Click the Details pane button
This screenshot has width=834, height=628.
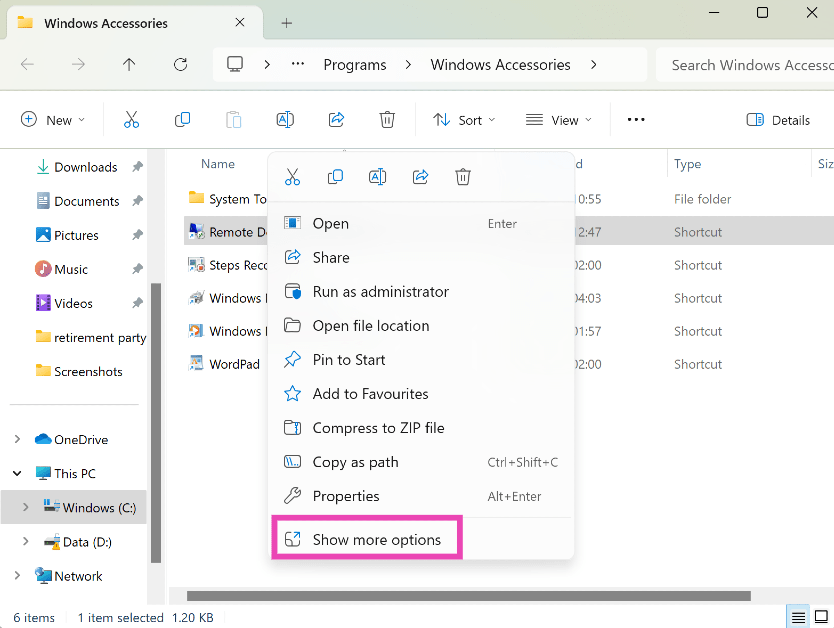[x=778, y=119]
